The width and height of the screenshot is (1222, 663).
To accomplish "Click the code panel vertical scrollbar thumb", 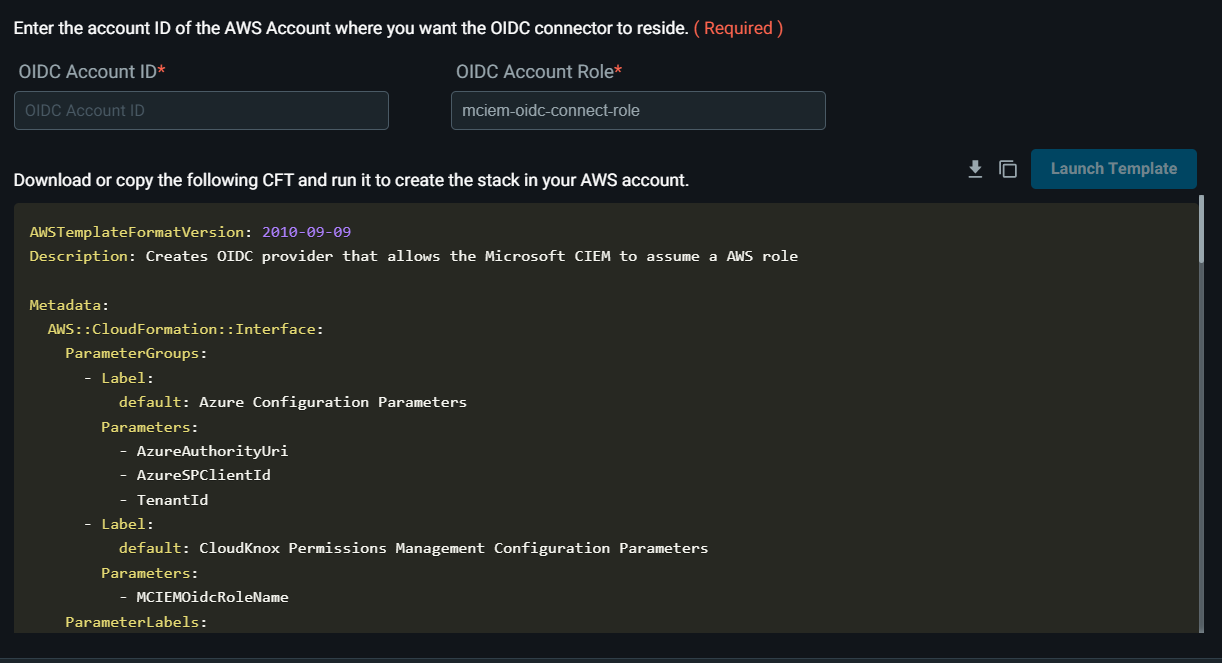I will (1202, 230).
